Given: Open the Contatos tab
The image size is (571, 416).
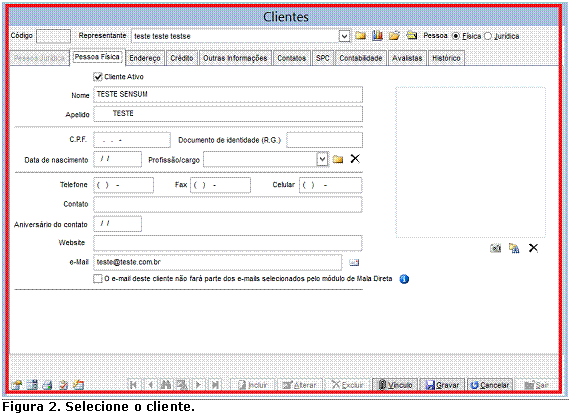Looking at the screenshot, I should pos(291,58).
